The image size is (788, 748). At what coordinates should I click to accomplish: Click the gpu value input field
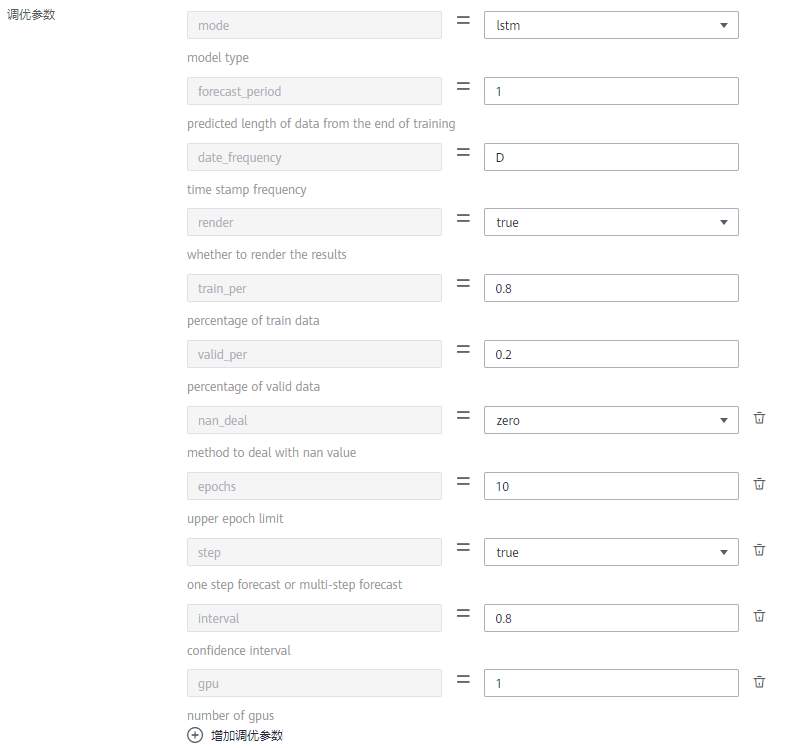610,683
